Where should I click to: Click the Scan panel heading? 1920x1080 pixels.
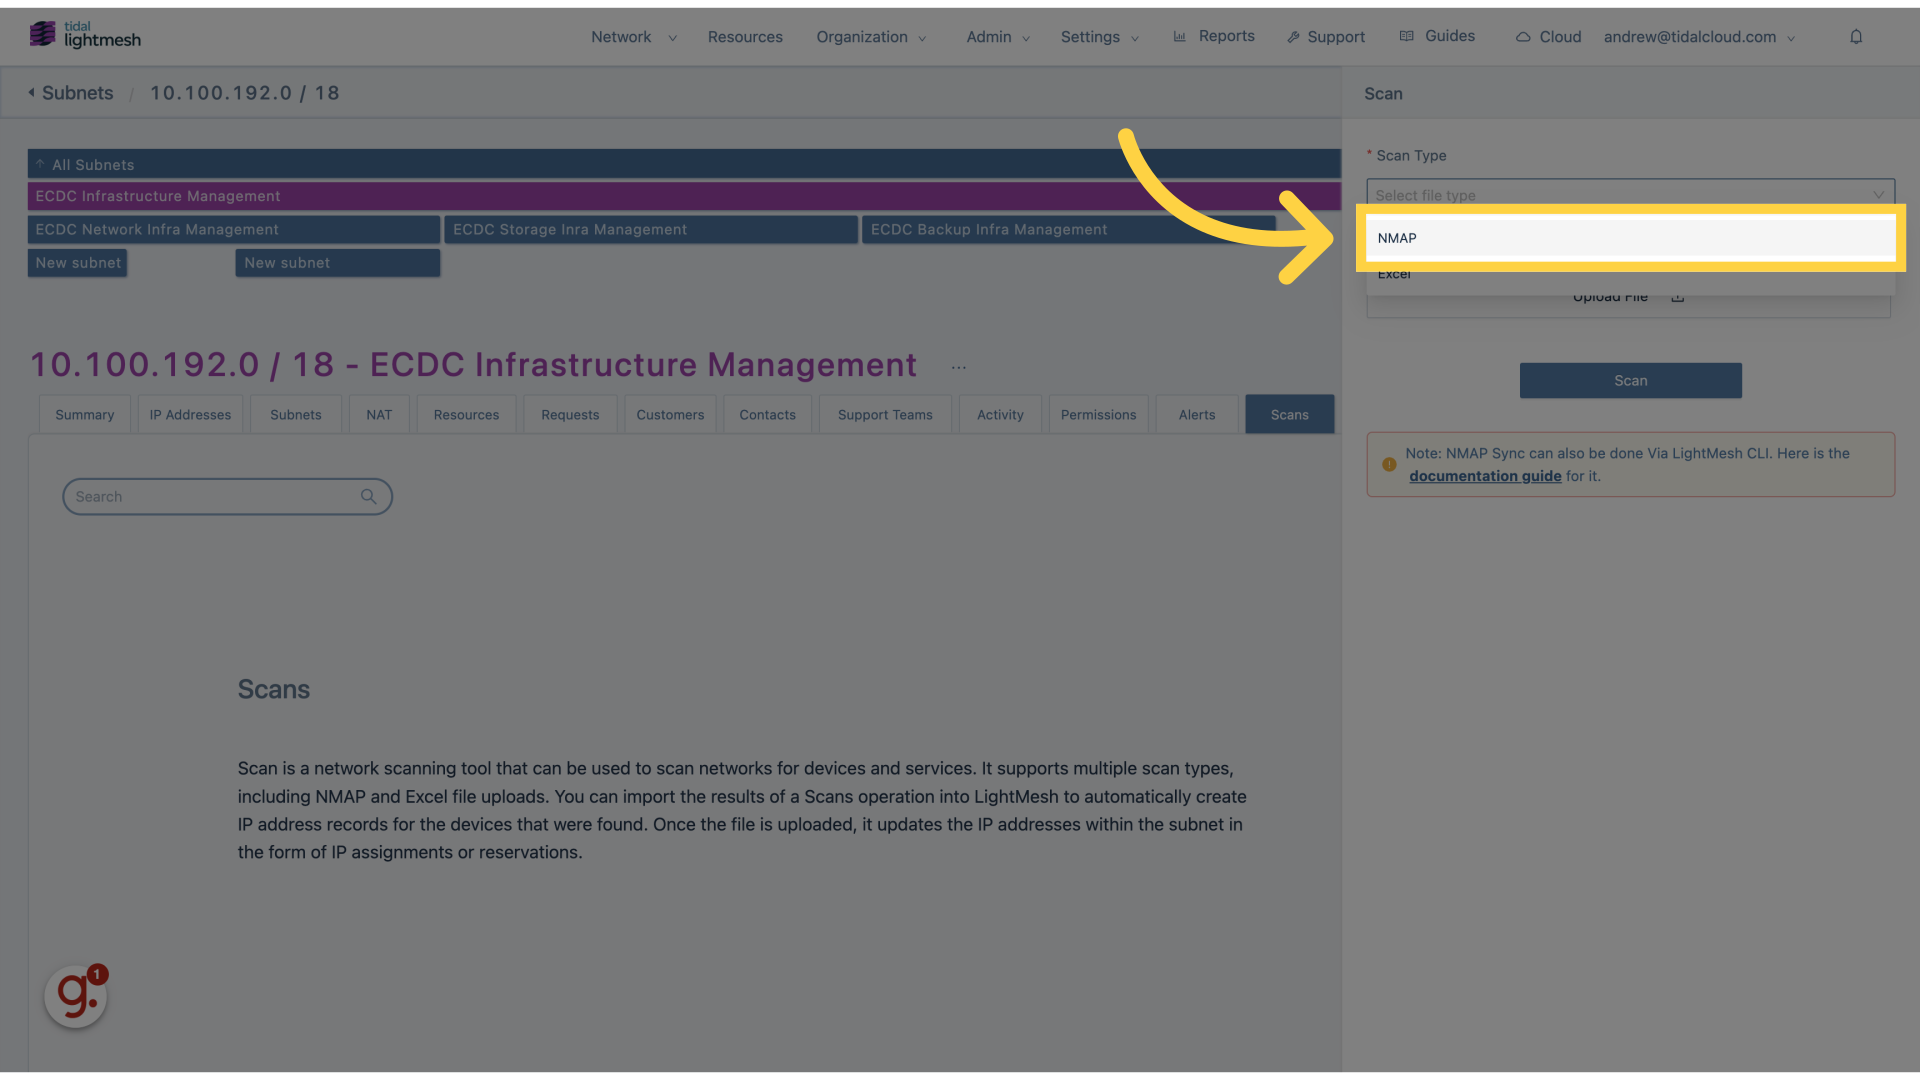pos(1383,94)
